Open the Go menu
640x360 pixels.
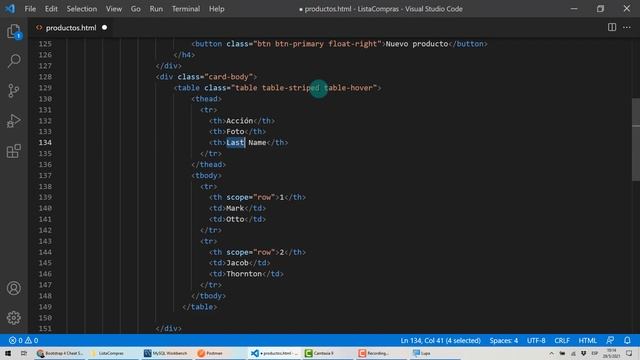[x=136, y=9]
